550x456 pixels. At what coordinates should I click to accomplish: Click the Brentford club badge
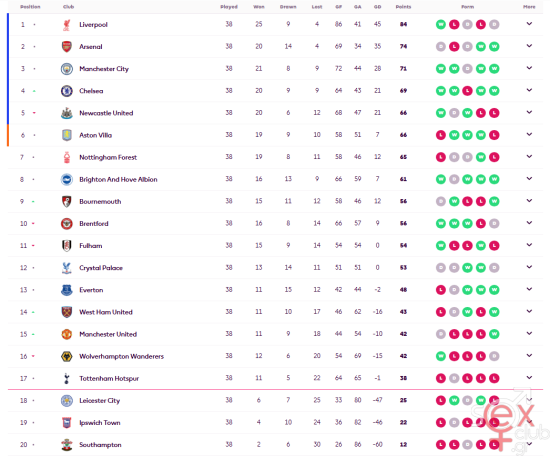click(67, 223)
